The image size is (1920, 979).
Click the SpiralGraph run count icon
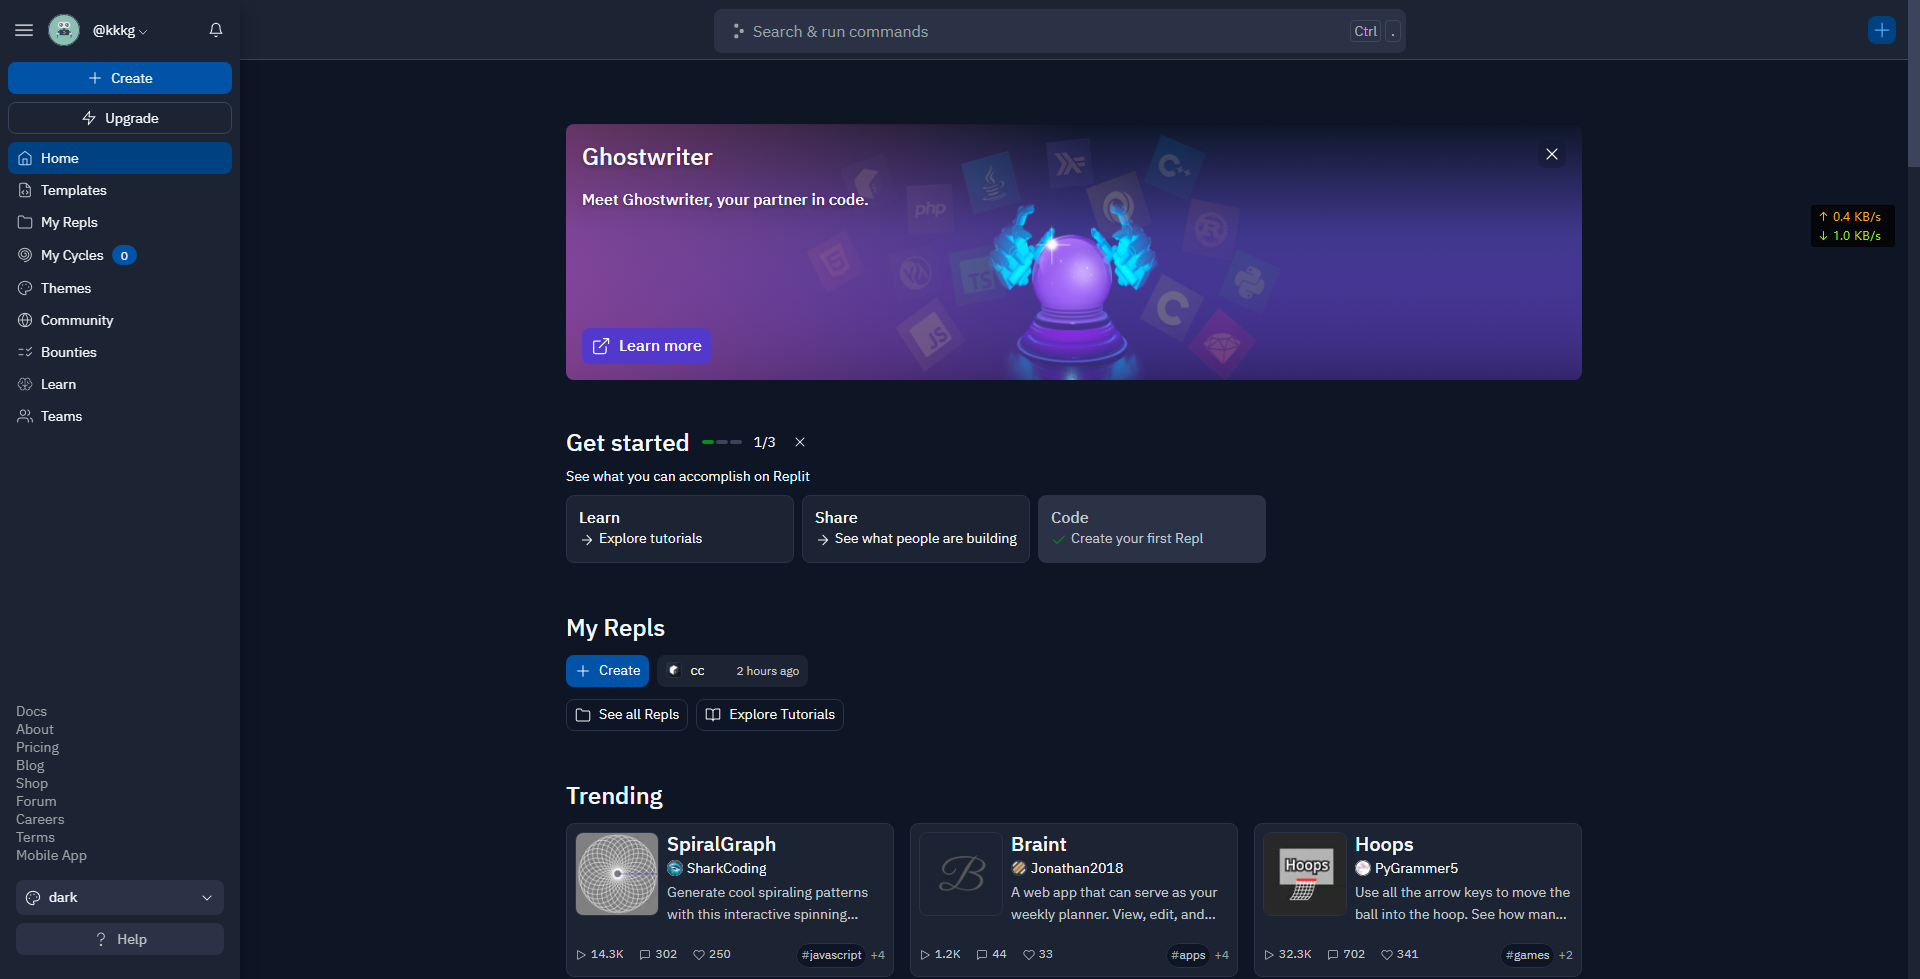click(581, 955)
